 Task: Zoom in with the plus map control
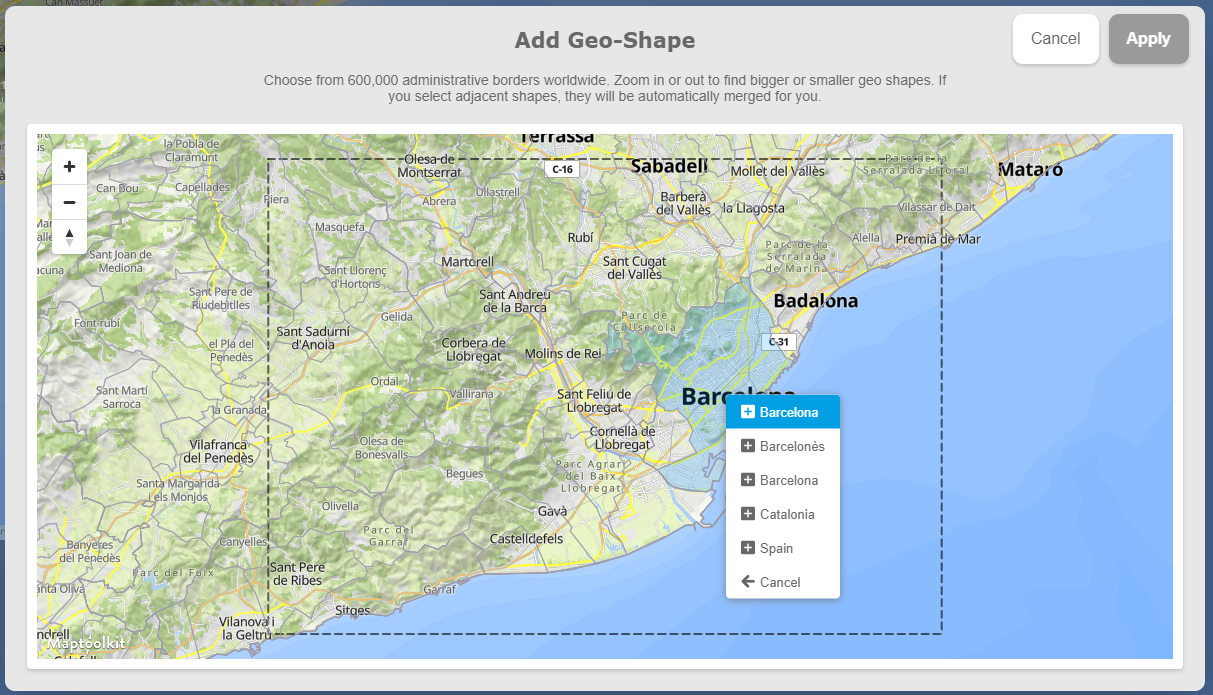coord(69,167)
